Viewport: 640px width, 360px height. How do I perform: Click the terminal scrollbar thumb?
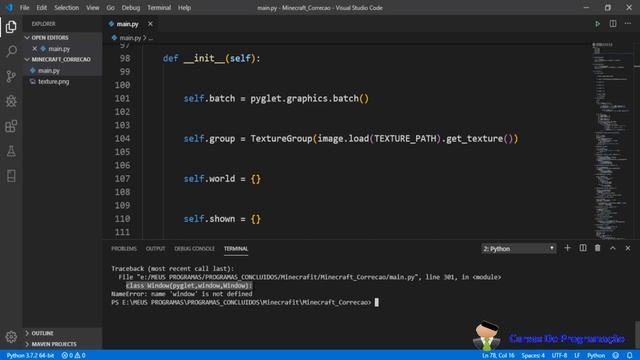[637, 335]
